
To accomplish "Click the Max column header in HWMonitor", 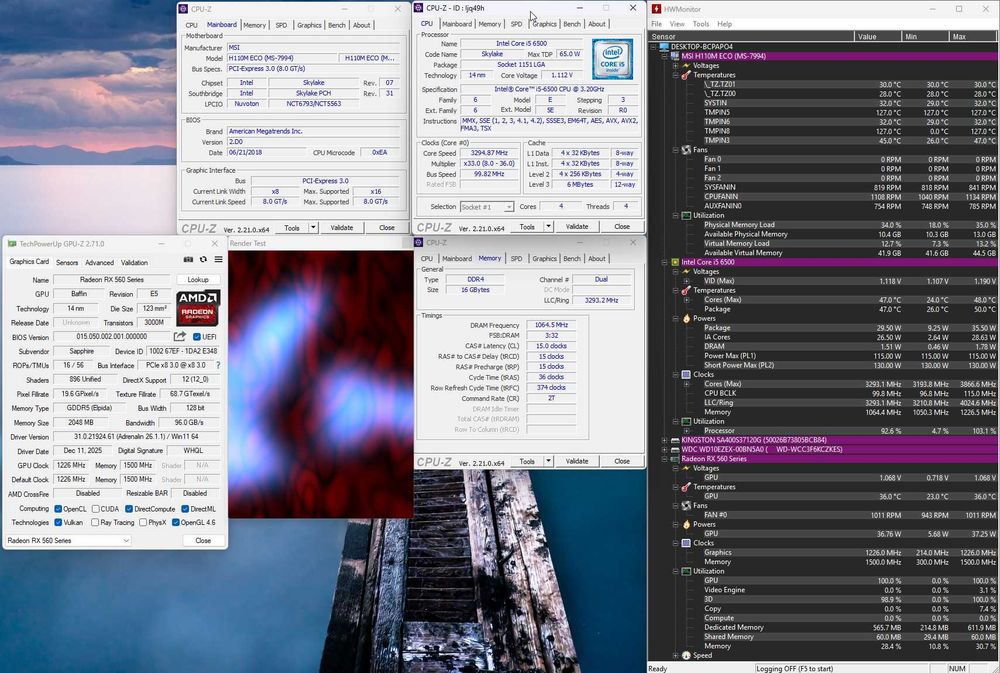I will click(973, 36).
